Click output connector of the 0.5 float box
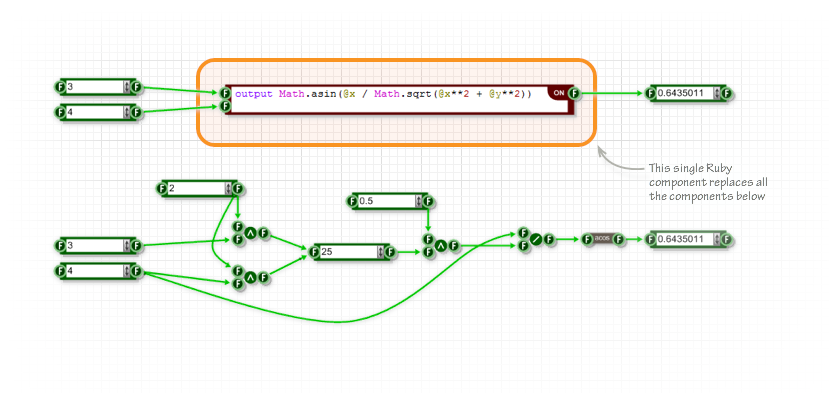 [428, 201]
